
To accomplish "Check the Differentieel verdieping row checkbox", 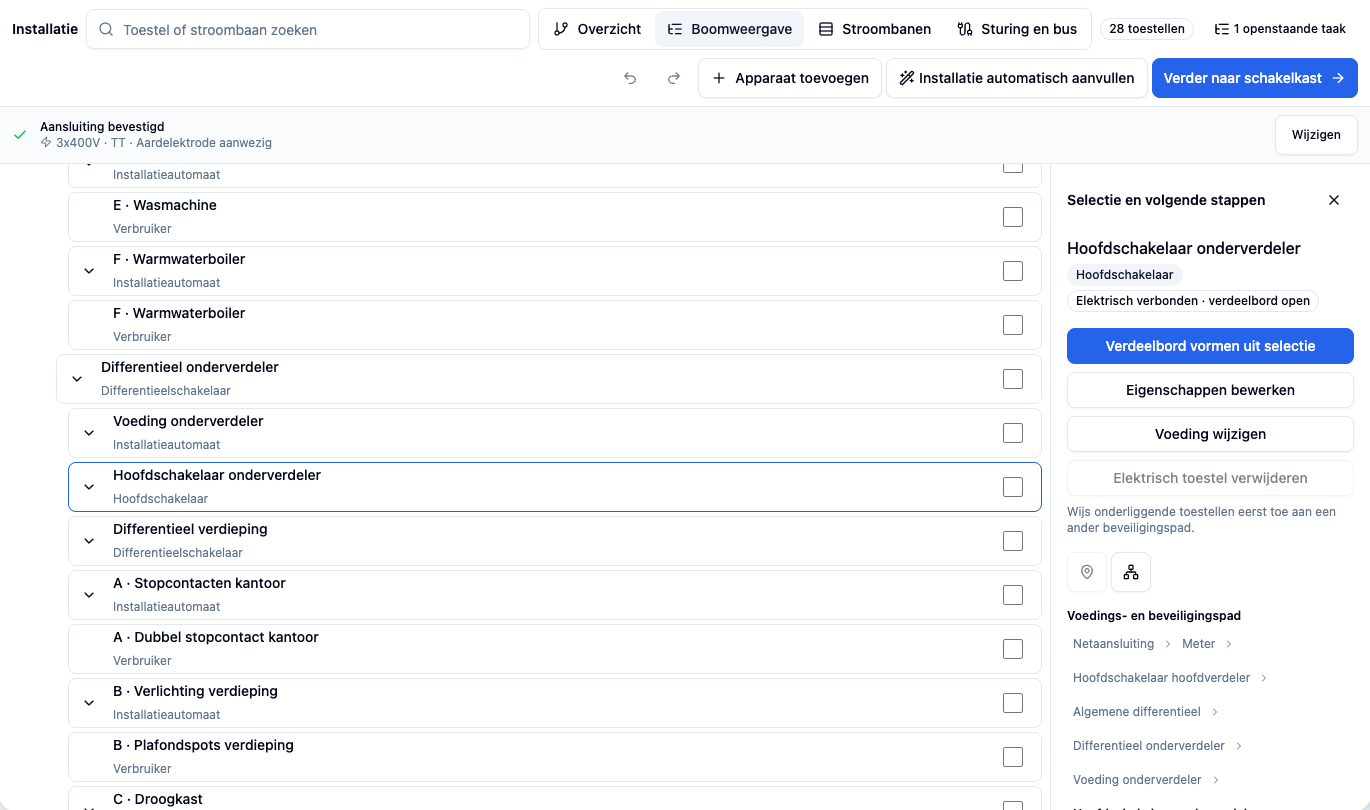I will 1013,541.
